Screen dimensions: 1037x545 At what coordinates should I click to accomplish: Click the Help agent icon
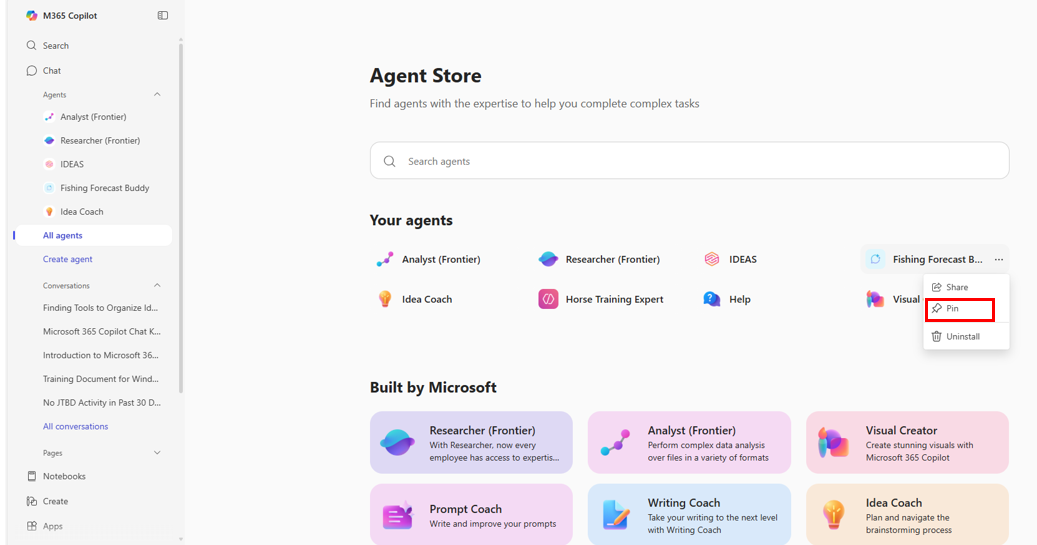712,299
